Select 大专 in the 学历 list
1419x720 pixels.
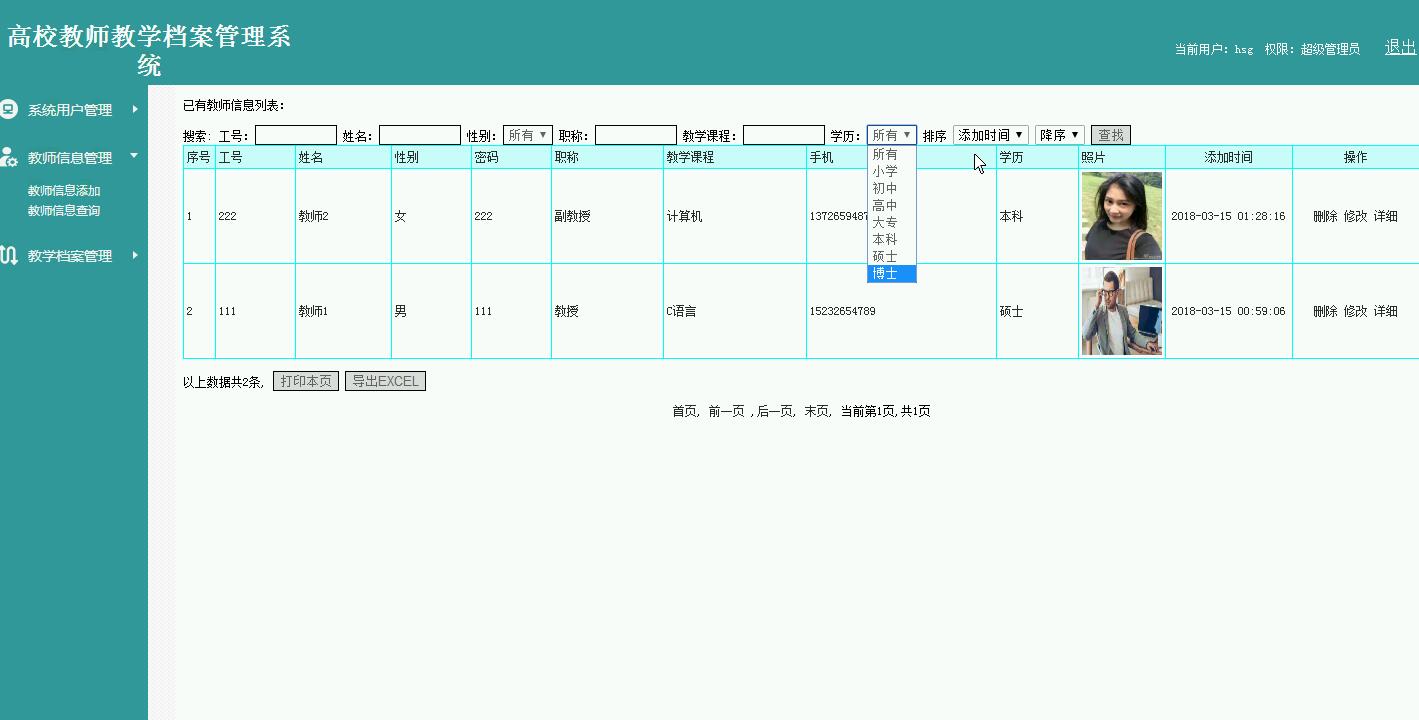click(x=892, y=222)
